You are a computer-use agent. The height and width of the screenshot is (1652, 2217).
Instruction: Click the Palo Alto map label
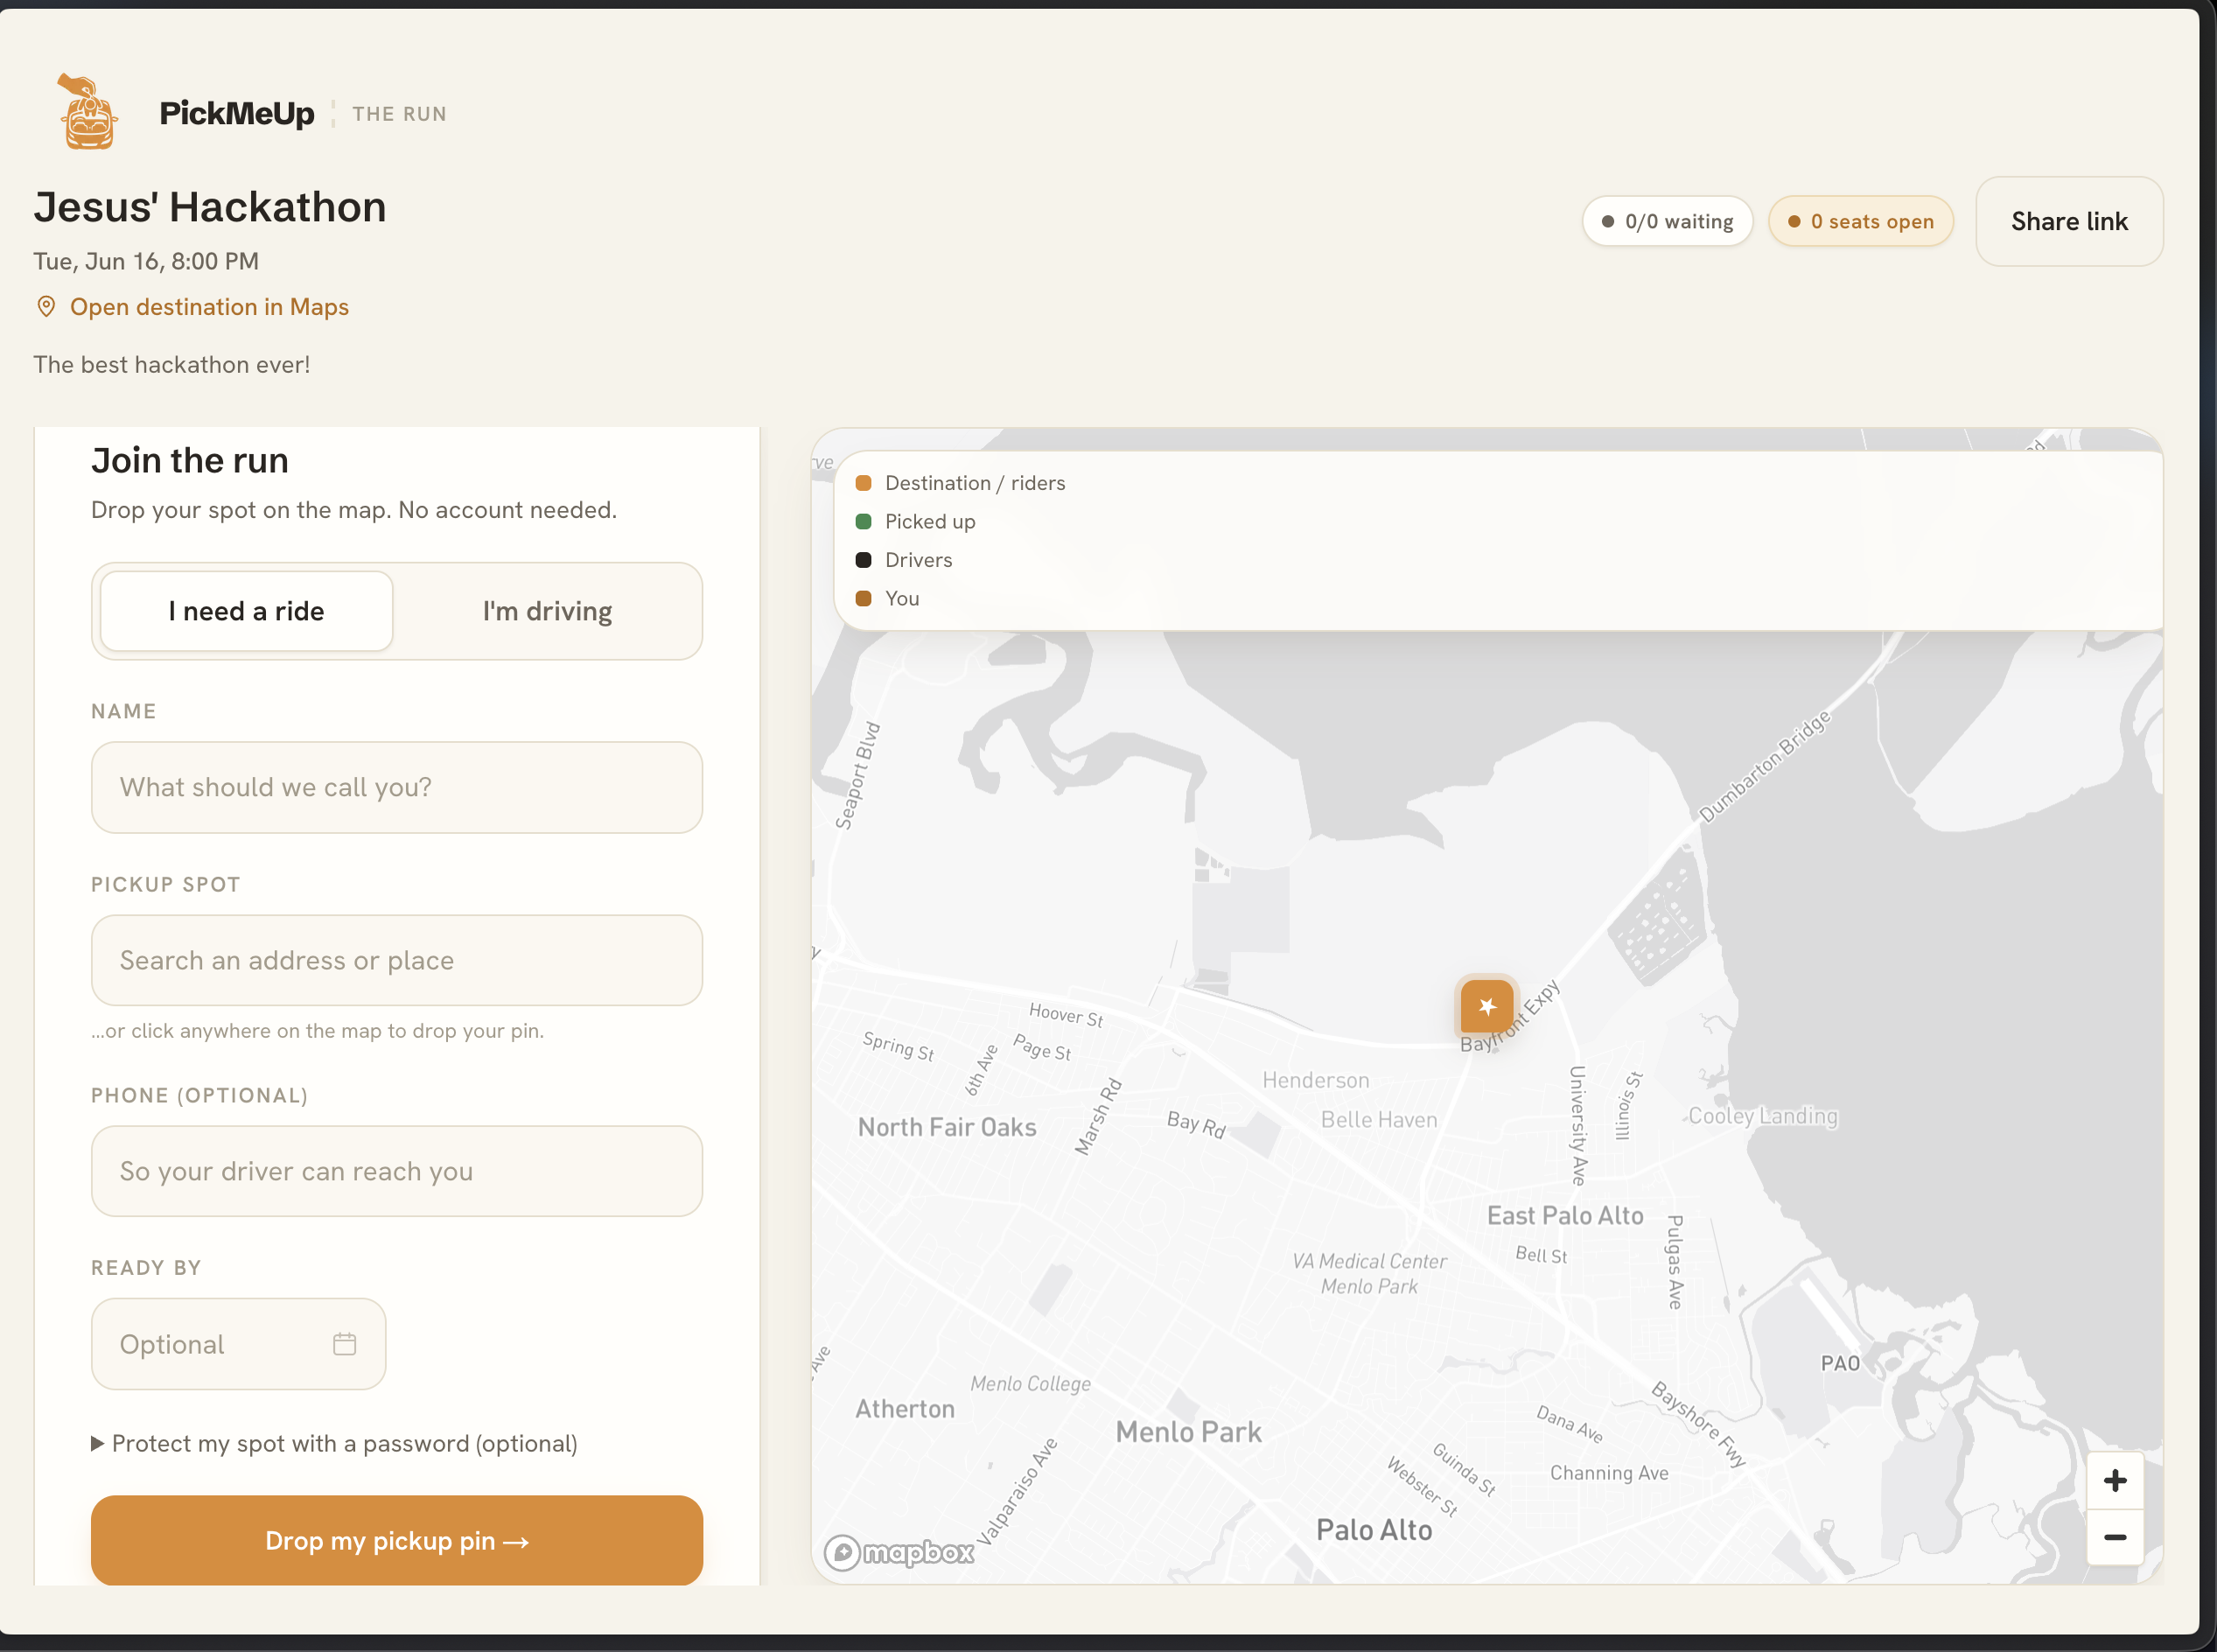click(1374, 1529)
